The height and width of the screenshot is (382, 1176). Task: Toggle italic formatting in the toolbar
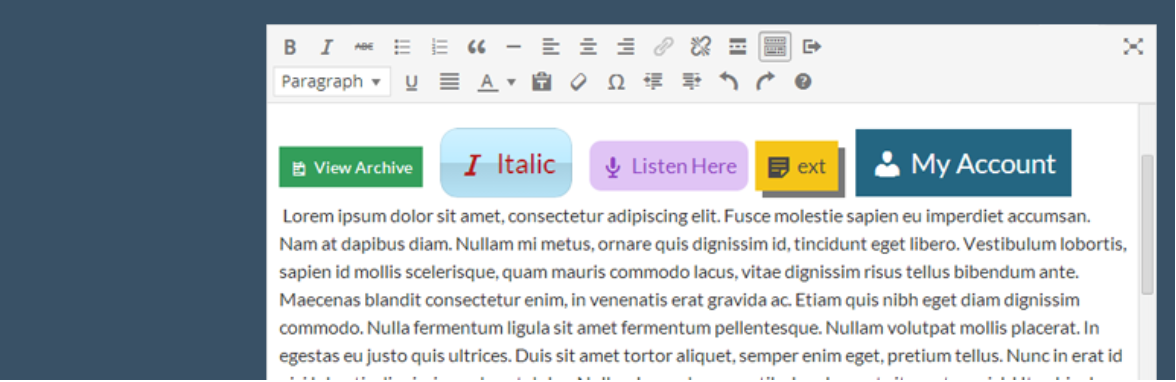tap(326, 47)
